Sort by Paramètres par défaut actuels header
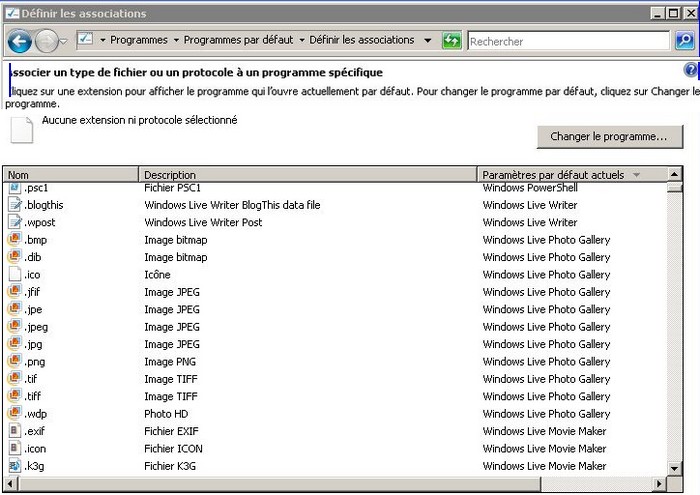 coord(572,175)
